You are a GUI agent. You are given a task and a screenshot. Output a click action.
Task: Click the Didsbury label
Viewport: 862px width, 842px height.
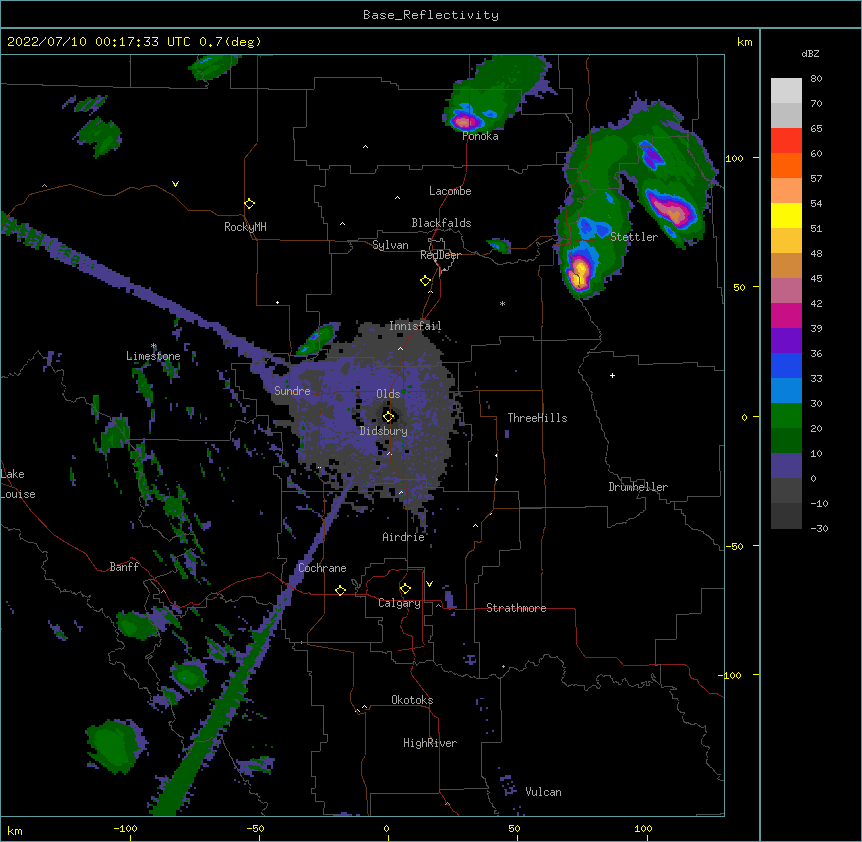[384, 431]
